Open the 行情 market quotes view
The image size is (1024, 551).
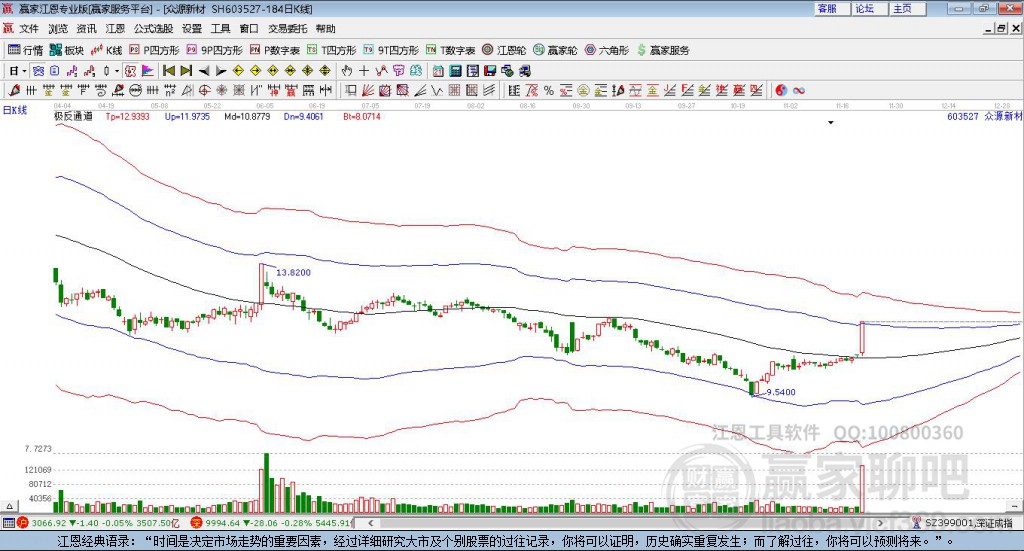(x=25, y=50)
